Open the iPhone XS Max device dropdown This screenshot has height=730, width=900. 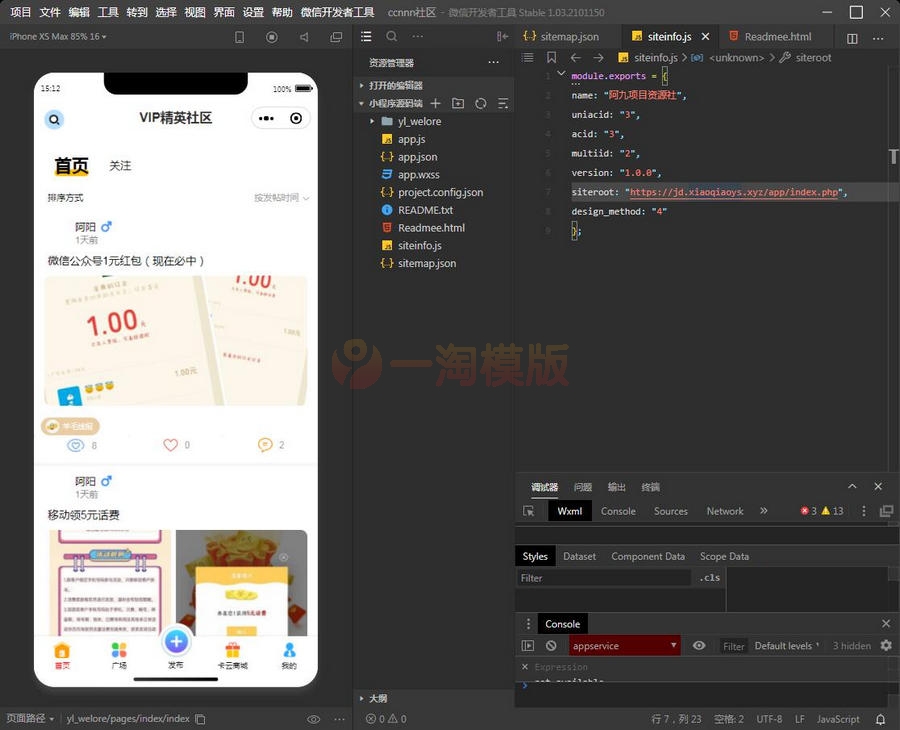57,36
